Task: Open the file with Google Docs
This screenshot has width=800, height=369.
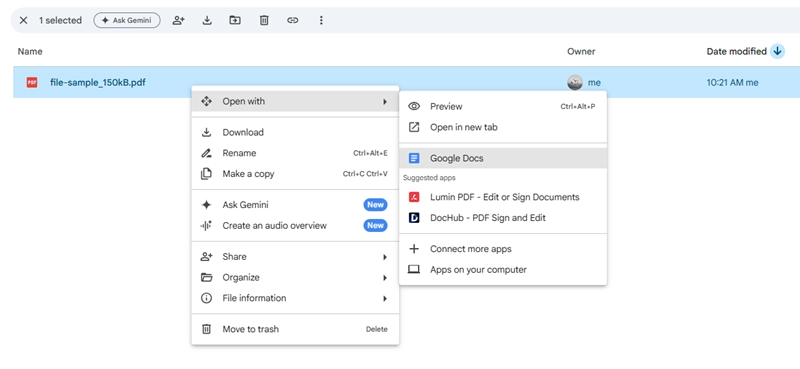Action: pos(503,158)
